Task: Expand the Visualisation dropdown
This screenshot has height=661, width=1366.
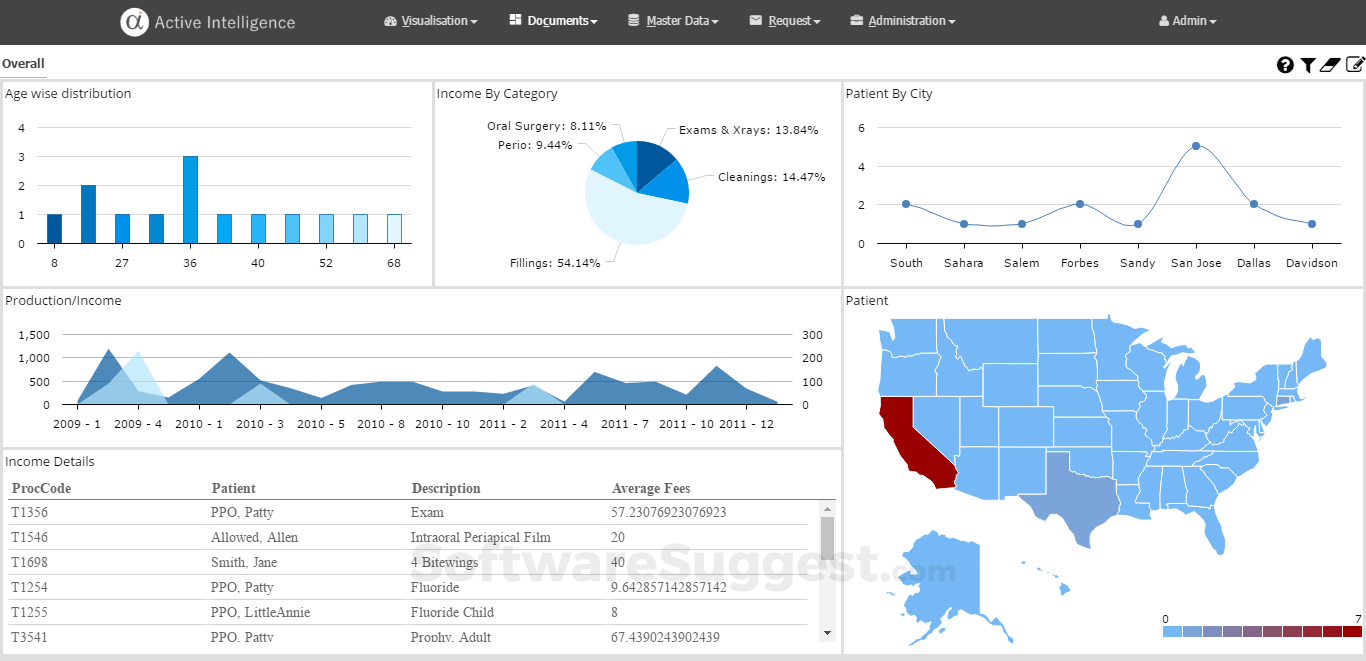Action: click(x=431, y=20)
